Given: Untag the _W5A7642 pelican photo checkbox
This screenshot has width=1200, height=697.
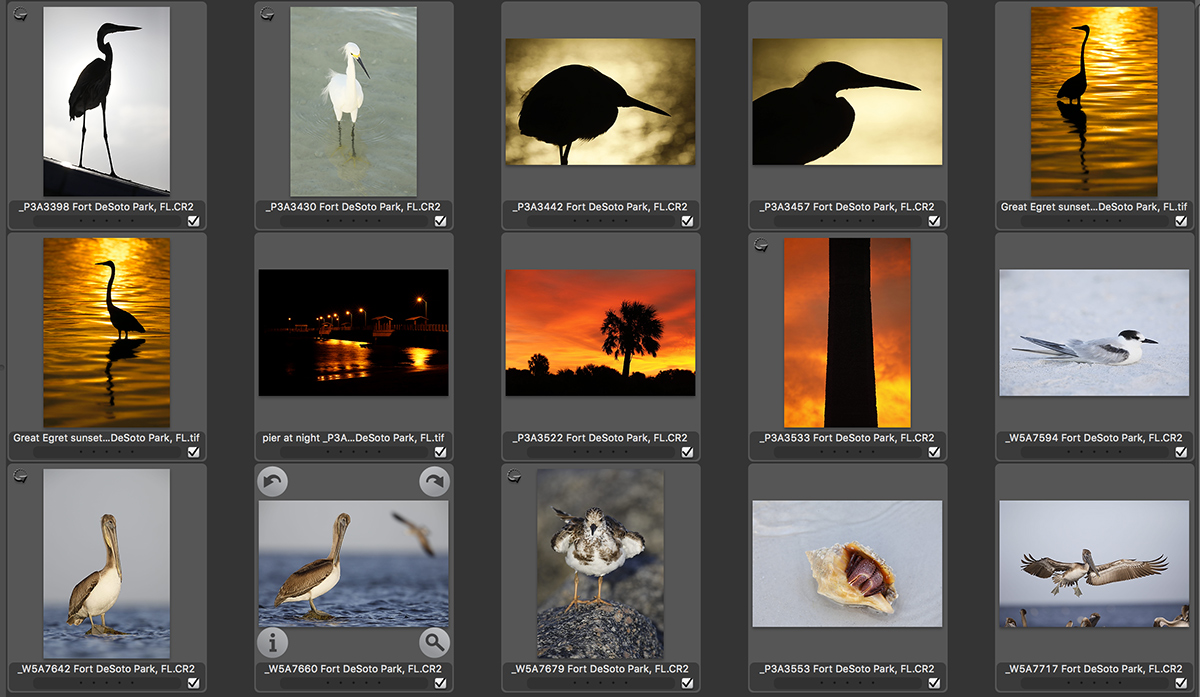Looking at the screenshot, I should [x=193, y=683].
